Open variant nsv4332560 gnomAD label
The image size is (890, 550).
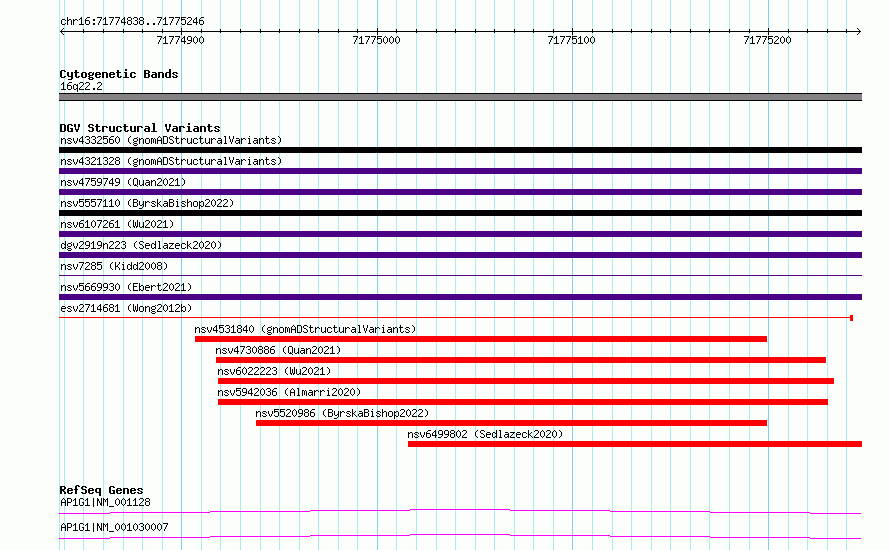(171, 140)
